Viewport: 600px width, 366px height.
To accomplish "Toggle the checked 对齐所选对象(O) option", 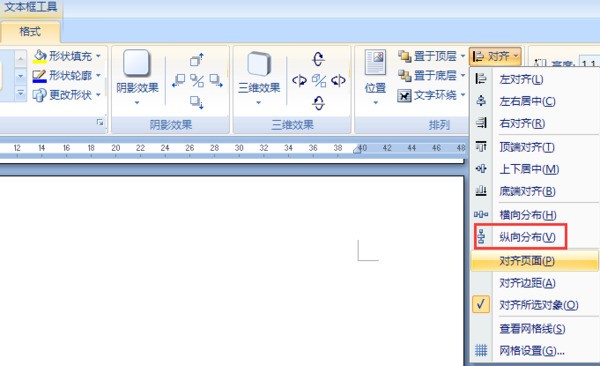I will (535, 305).
